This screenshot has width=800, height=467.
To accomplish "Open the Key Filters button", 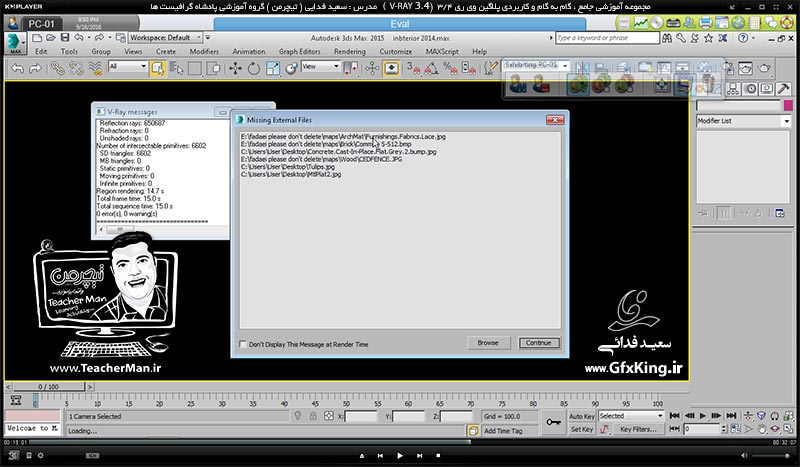I will click(x=638, y=429).
